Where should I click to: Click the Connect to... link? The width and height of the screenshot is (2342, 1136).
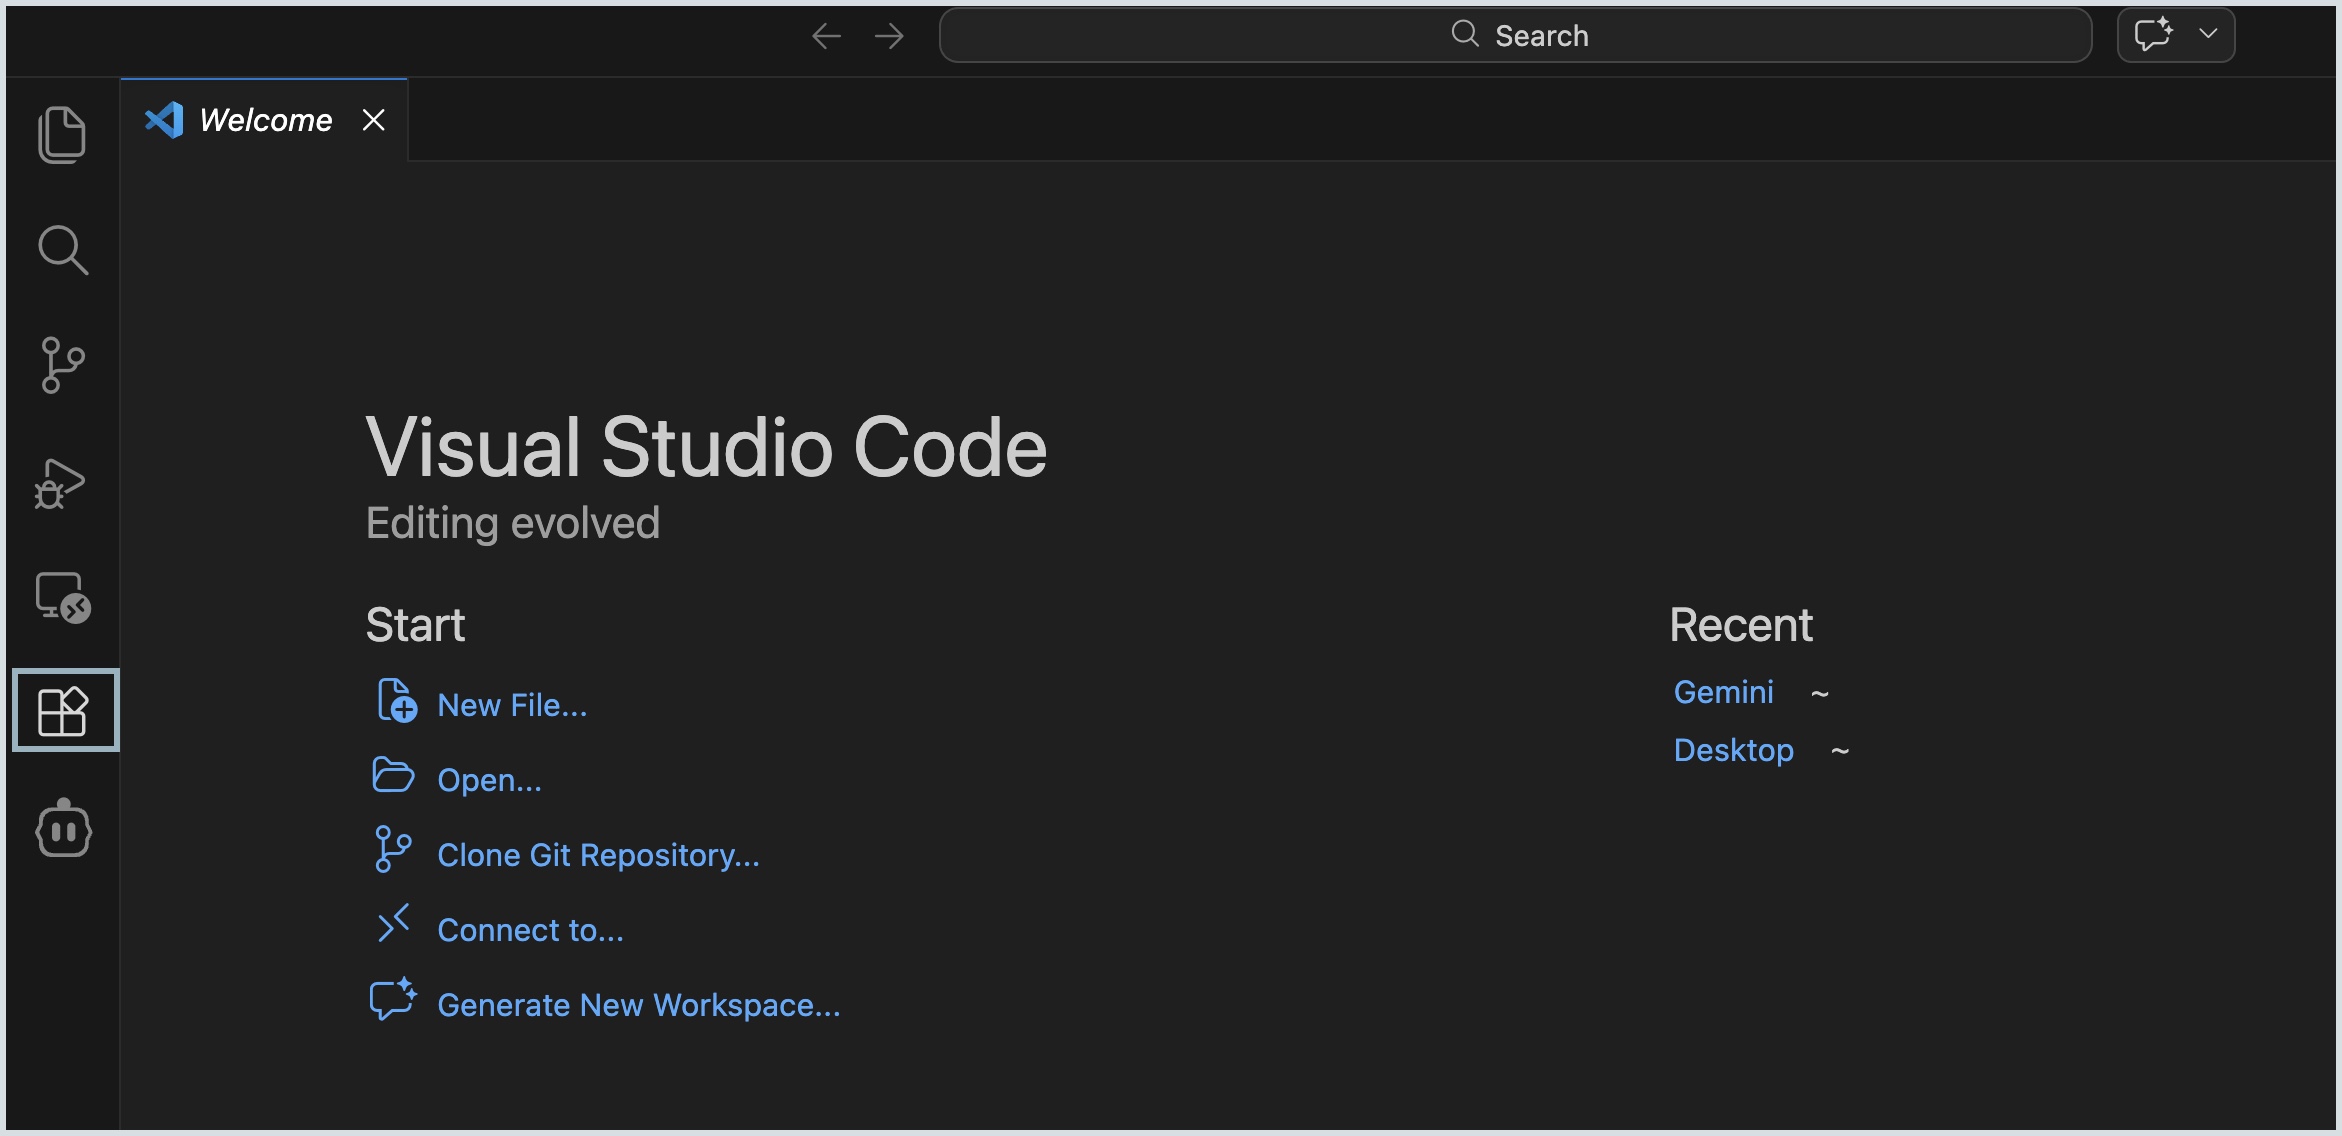(530, 930)
